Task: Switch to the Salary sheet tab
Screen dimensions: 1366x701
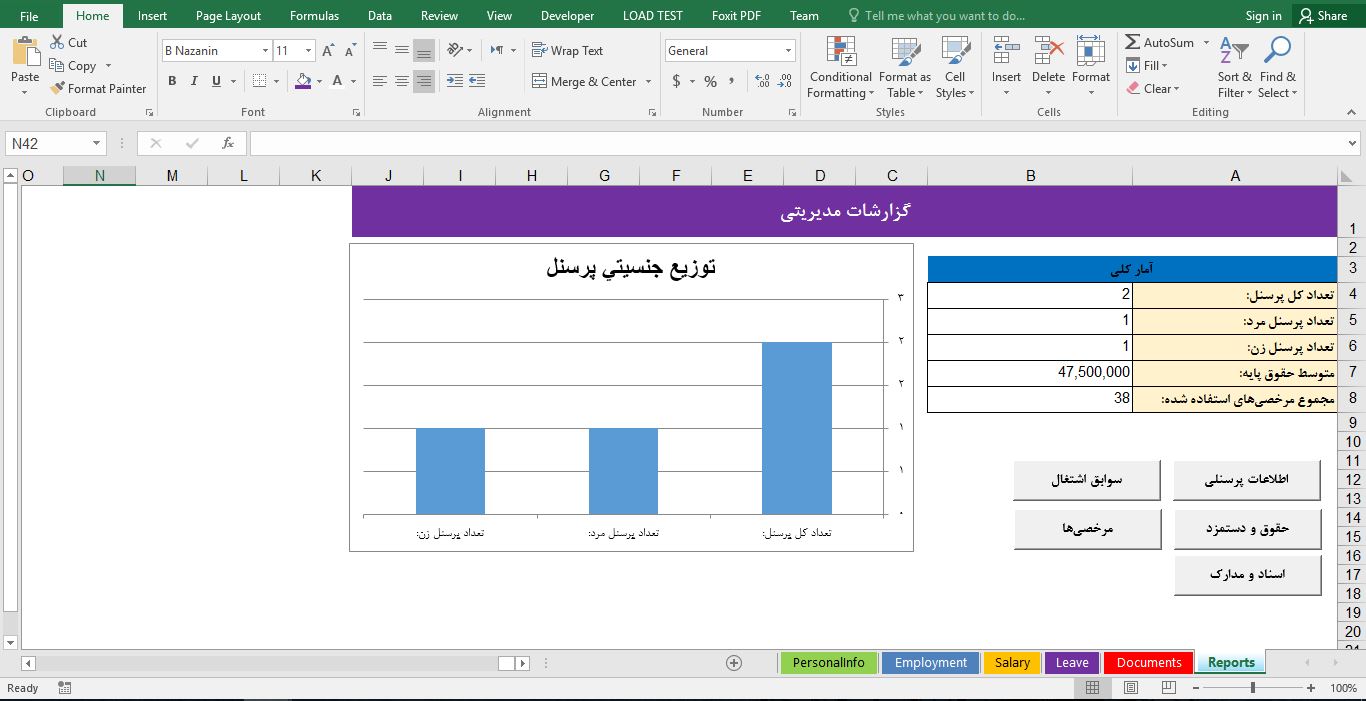Action: tap(1012, 662)
